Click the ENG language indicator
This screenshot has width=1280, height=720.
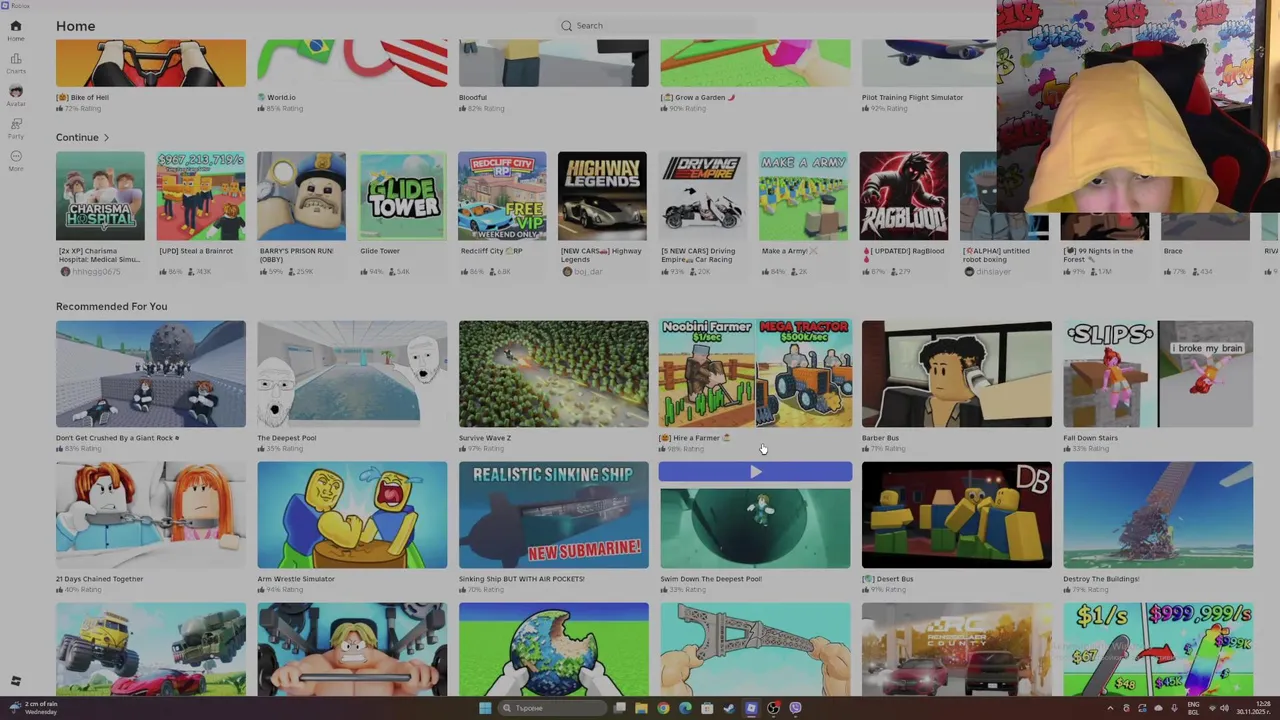coord(1192,708)
